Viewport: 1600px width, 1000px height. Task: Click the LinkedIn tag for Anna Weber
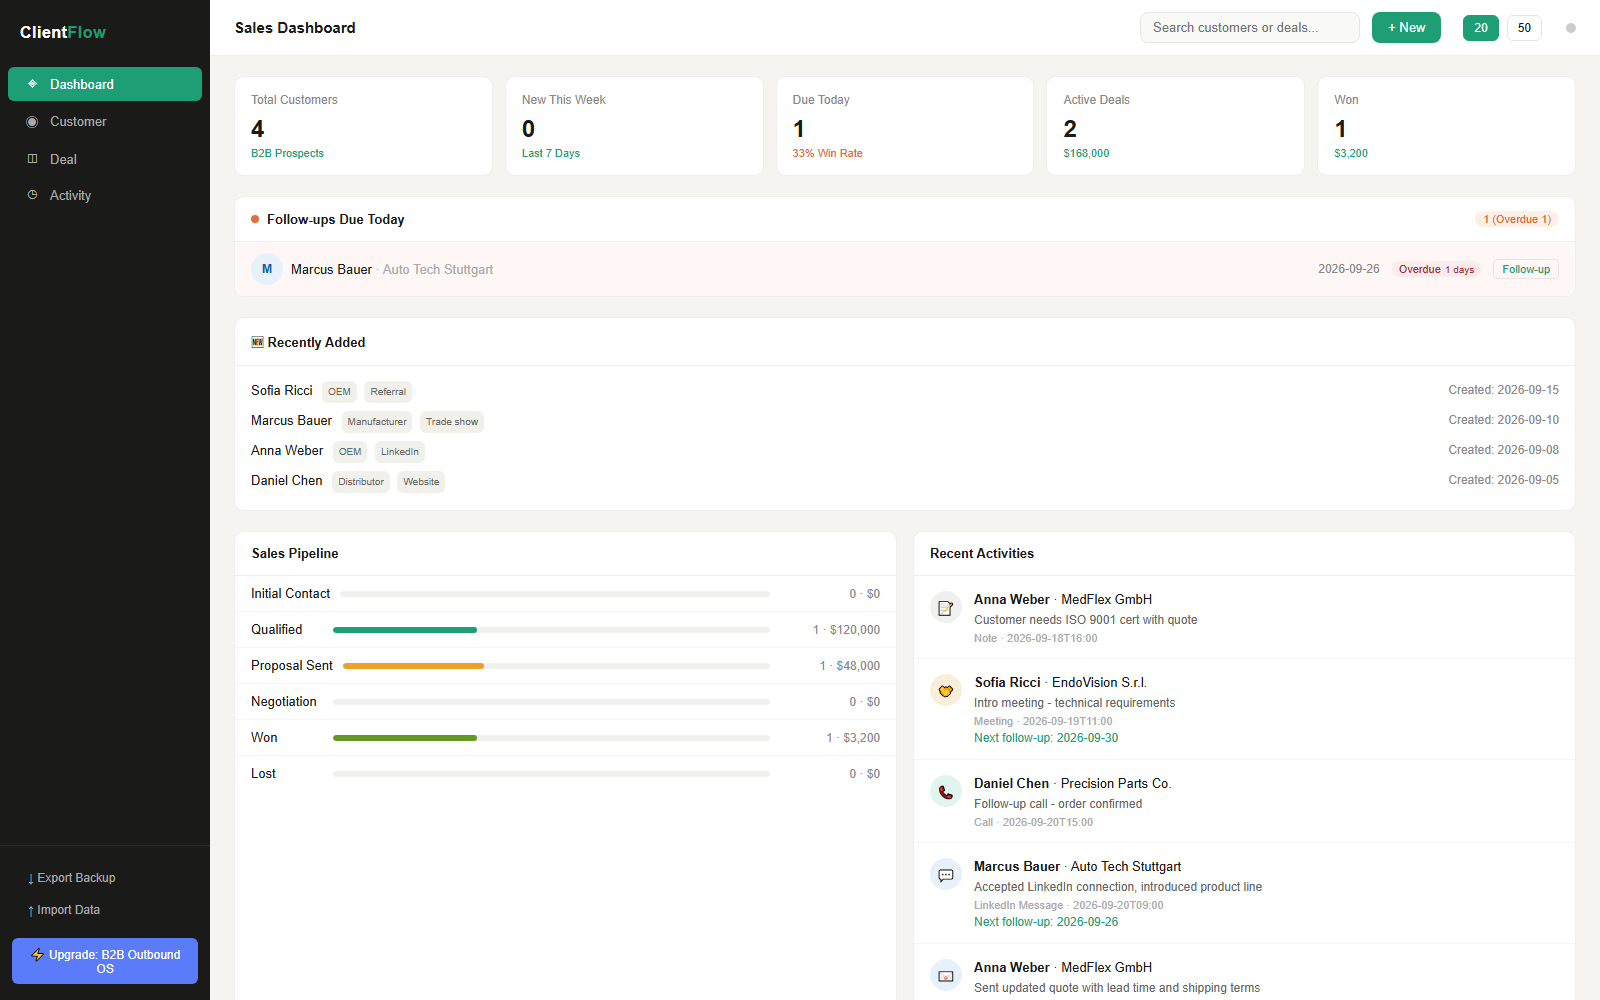coord(400,452)
